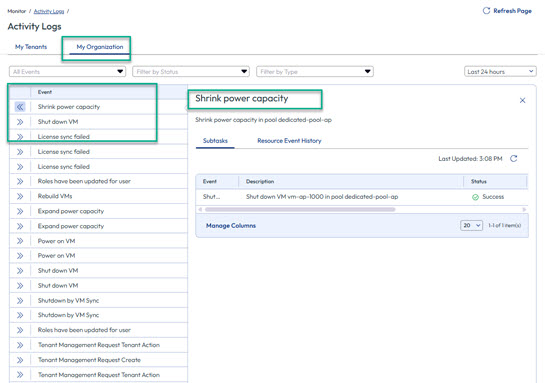Click the green Success check icon
This screenshot has width=545, height=383.
(x=475, y=197)
